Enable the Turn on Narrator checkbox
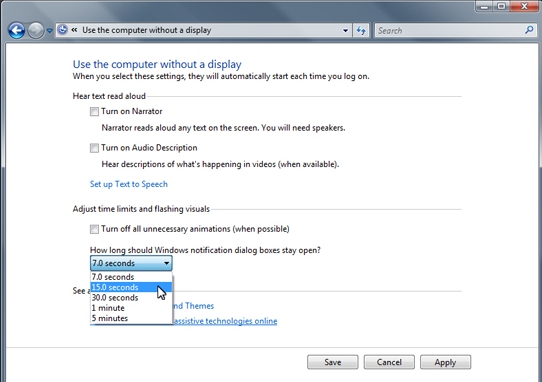Viewport: 542px width, 382px height. pyautogui.click(x=94, y=111)
